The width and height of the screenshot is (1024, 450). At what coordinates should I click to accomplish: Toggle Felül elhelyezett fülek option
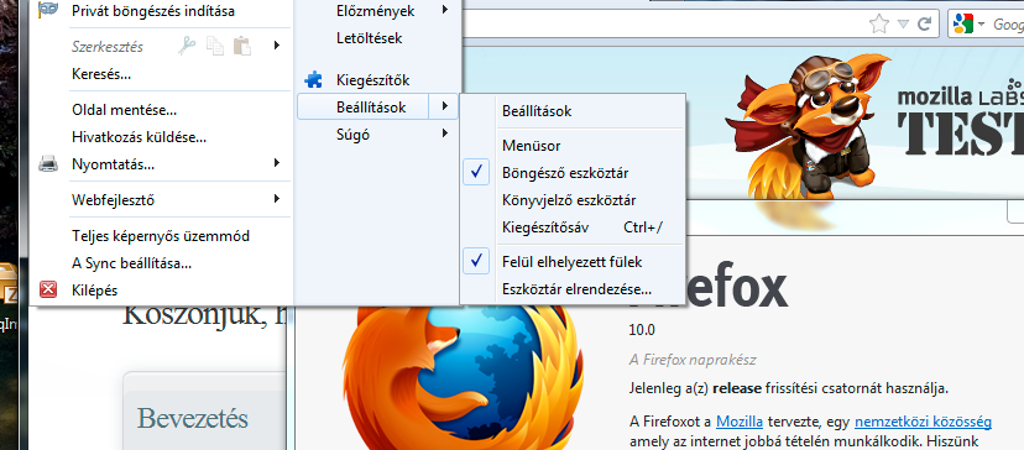pos(573,262)
